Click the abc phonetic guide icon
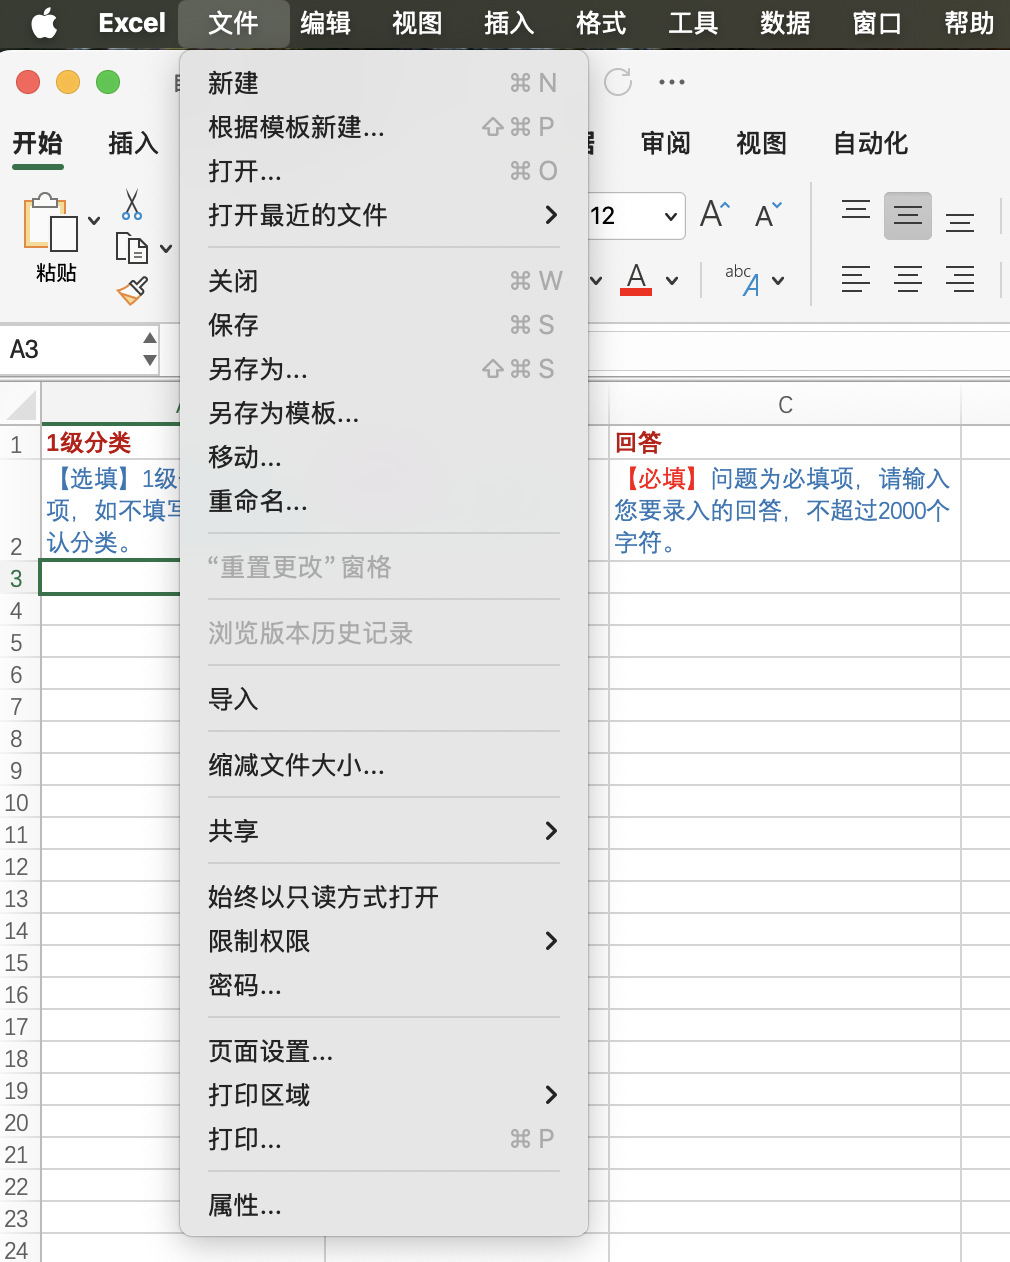The image size is (1010, 1262). click(743, 279)
